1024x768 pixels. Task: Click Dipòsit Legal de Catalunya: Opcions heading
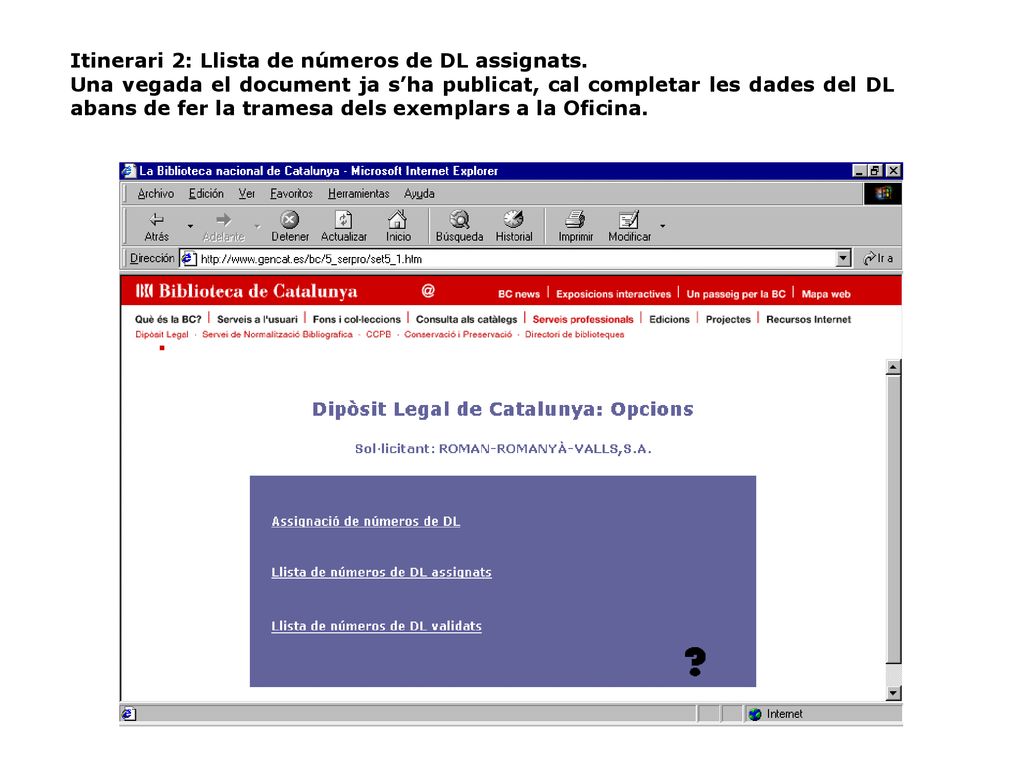point(502,409)
